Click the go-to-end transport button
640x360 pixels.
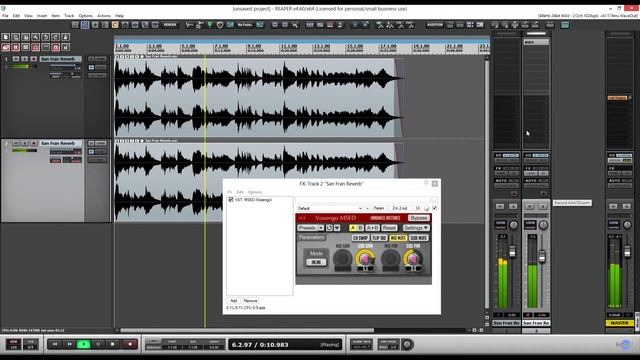coord(69,344)
